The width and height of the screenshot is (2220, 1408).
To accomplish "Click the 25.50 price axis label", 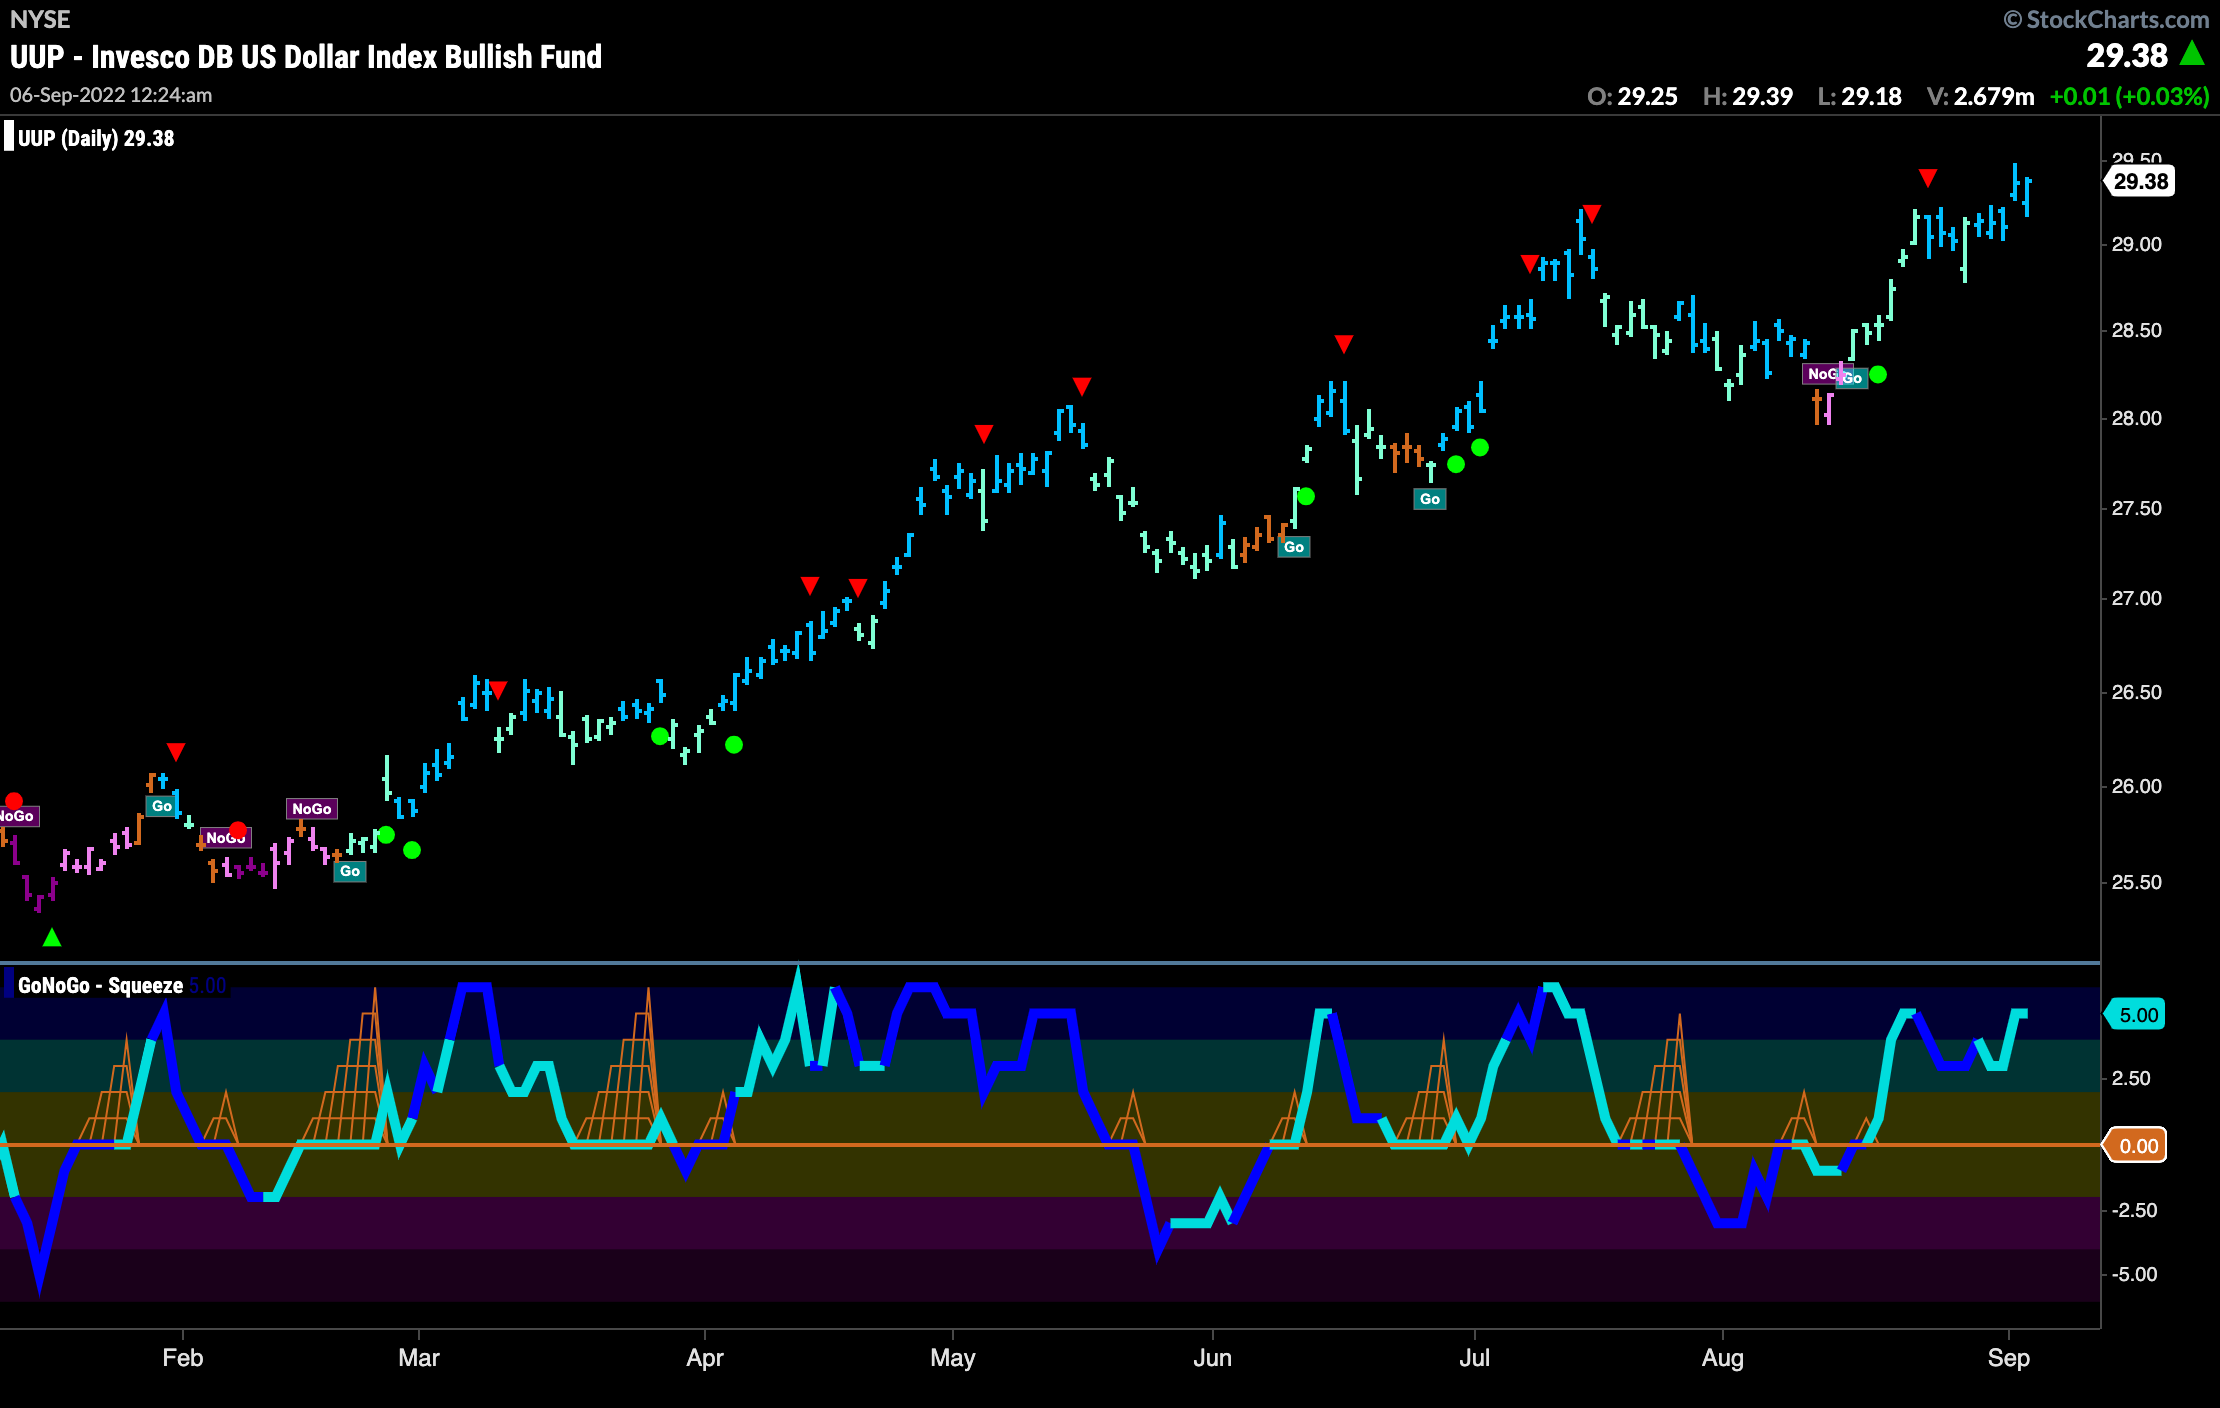I will [x=2136, y=882].
